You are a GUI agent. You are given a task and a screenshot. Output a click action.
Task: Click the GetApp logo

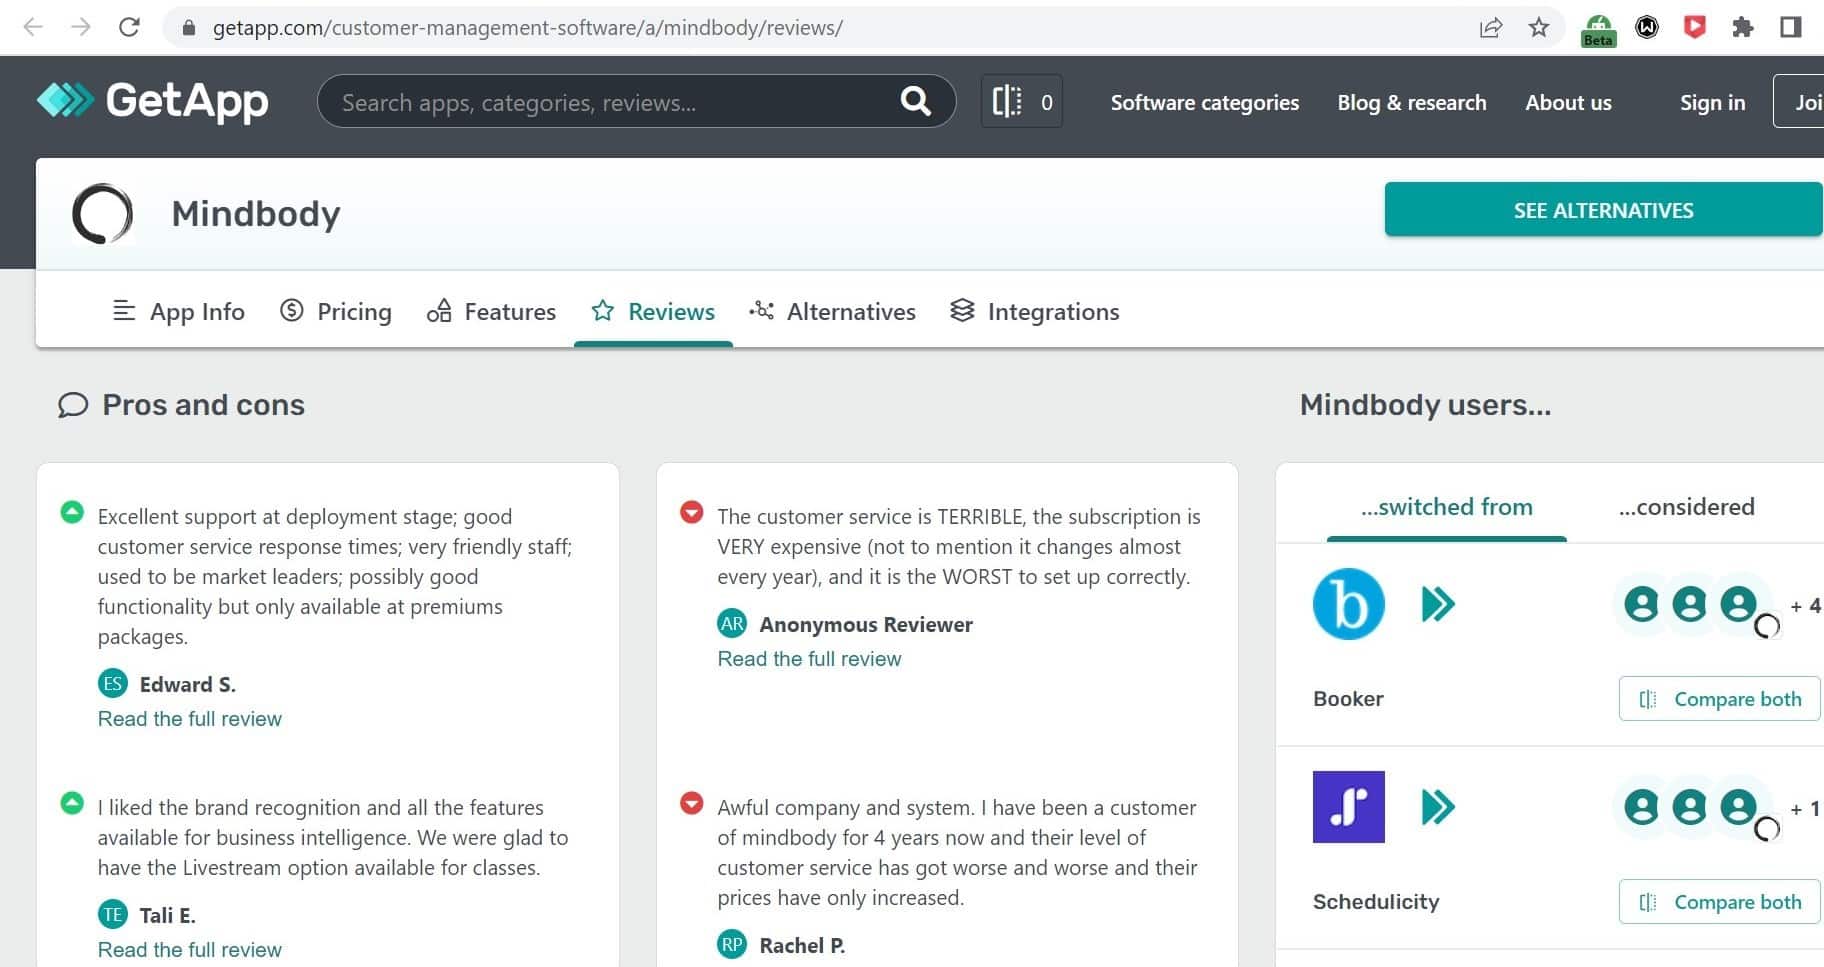tap(152, 100)
